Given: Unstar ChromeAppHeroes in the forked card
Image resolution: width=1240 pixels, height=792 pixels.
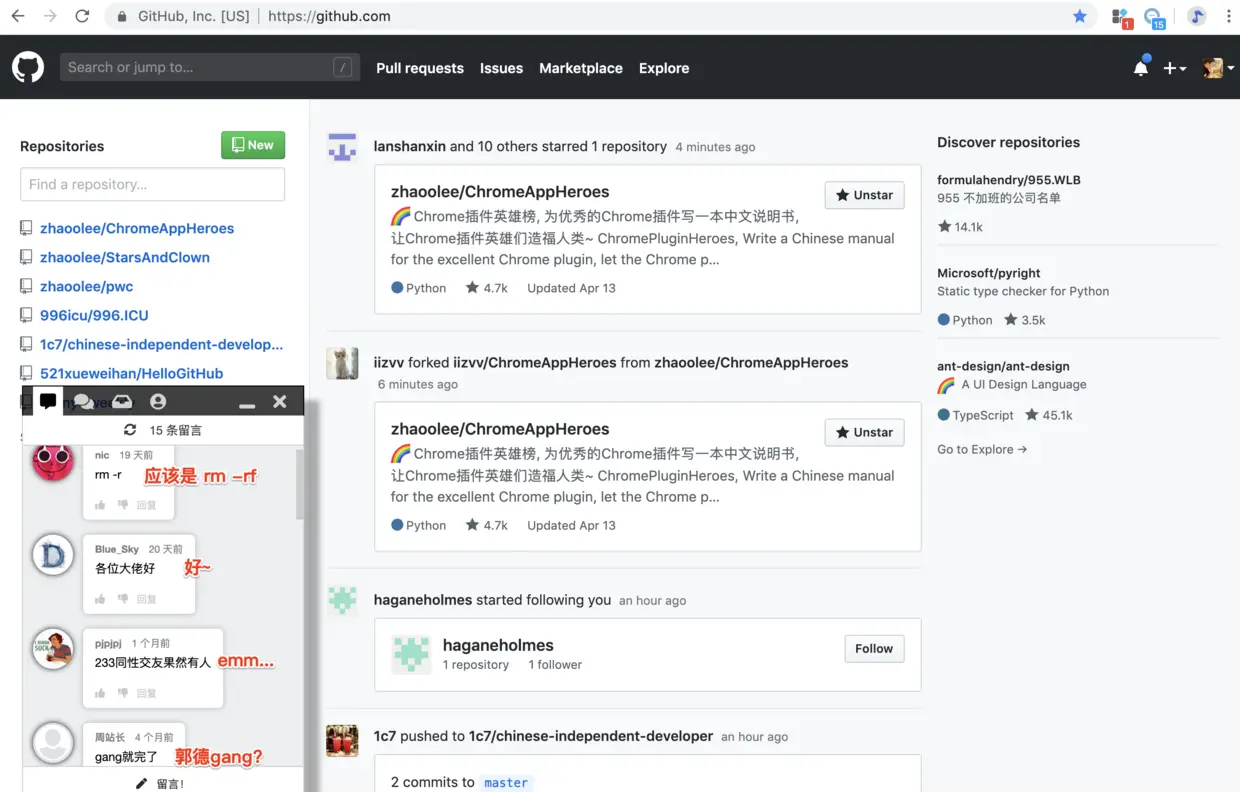Looking at the screenshot, I should coord(865,432).
